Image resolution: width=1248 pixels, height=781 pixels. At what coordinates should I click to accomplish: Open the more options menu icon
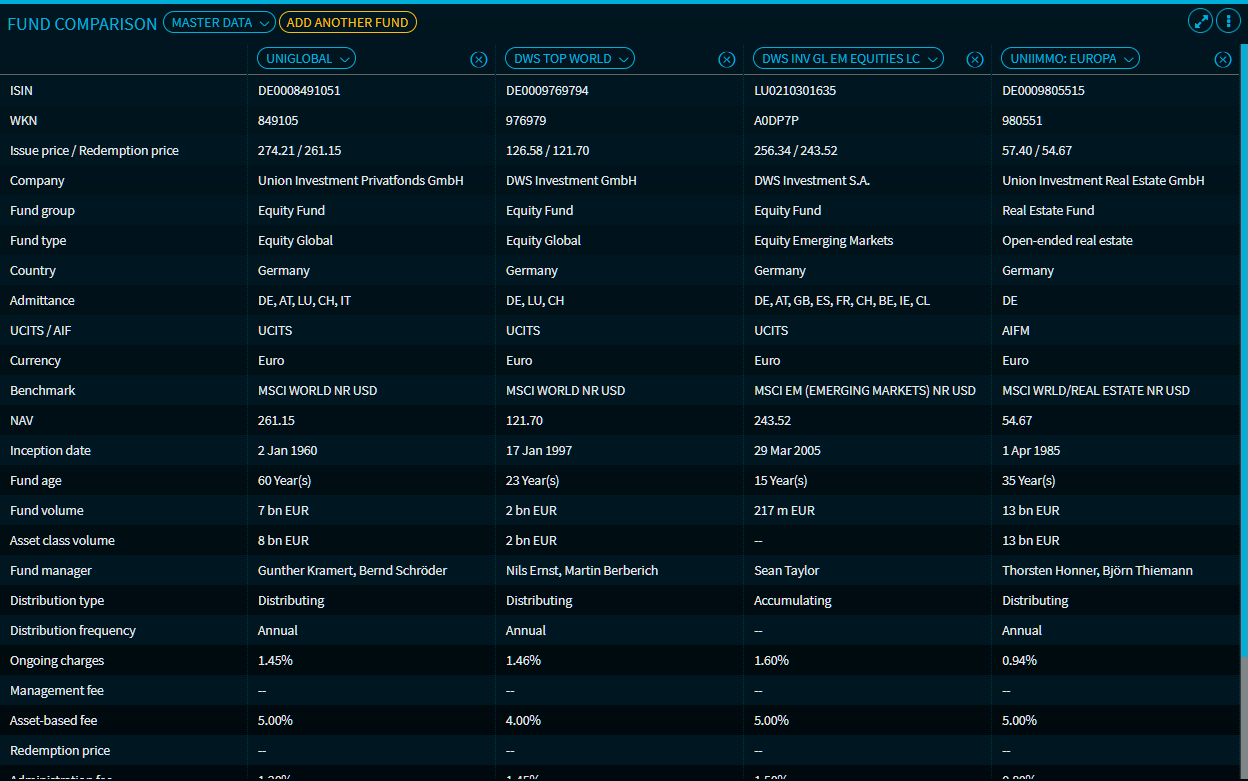click(1228, 21)
